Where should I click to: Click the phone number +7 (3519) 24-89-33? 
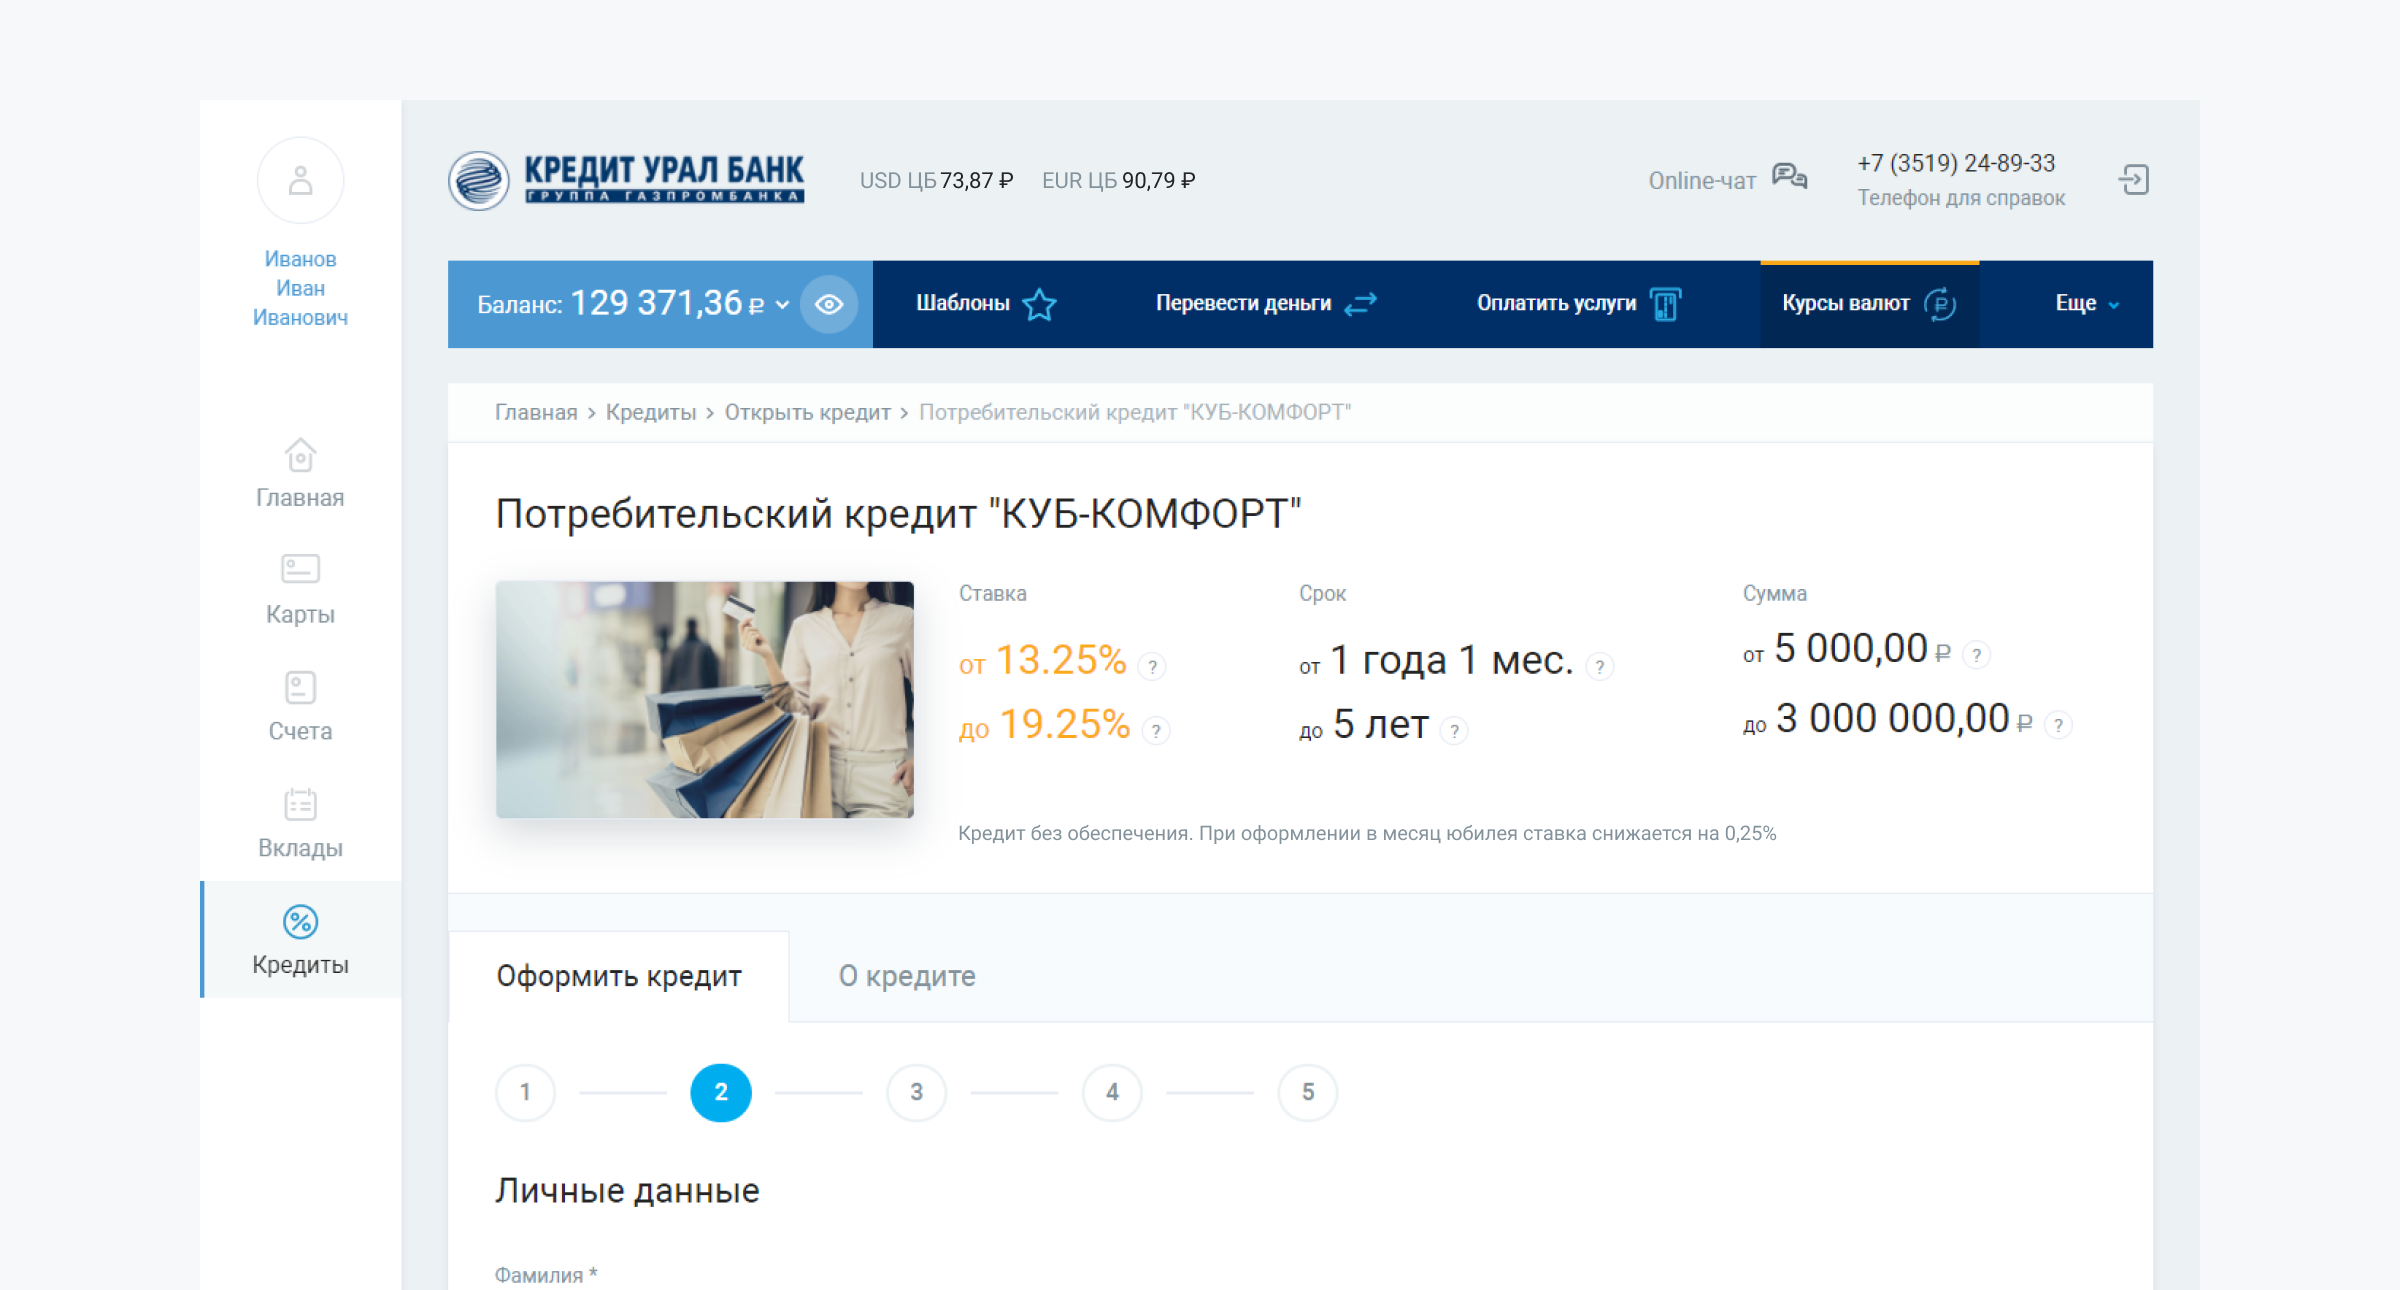[x=1956, y=163]
